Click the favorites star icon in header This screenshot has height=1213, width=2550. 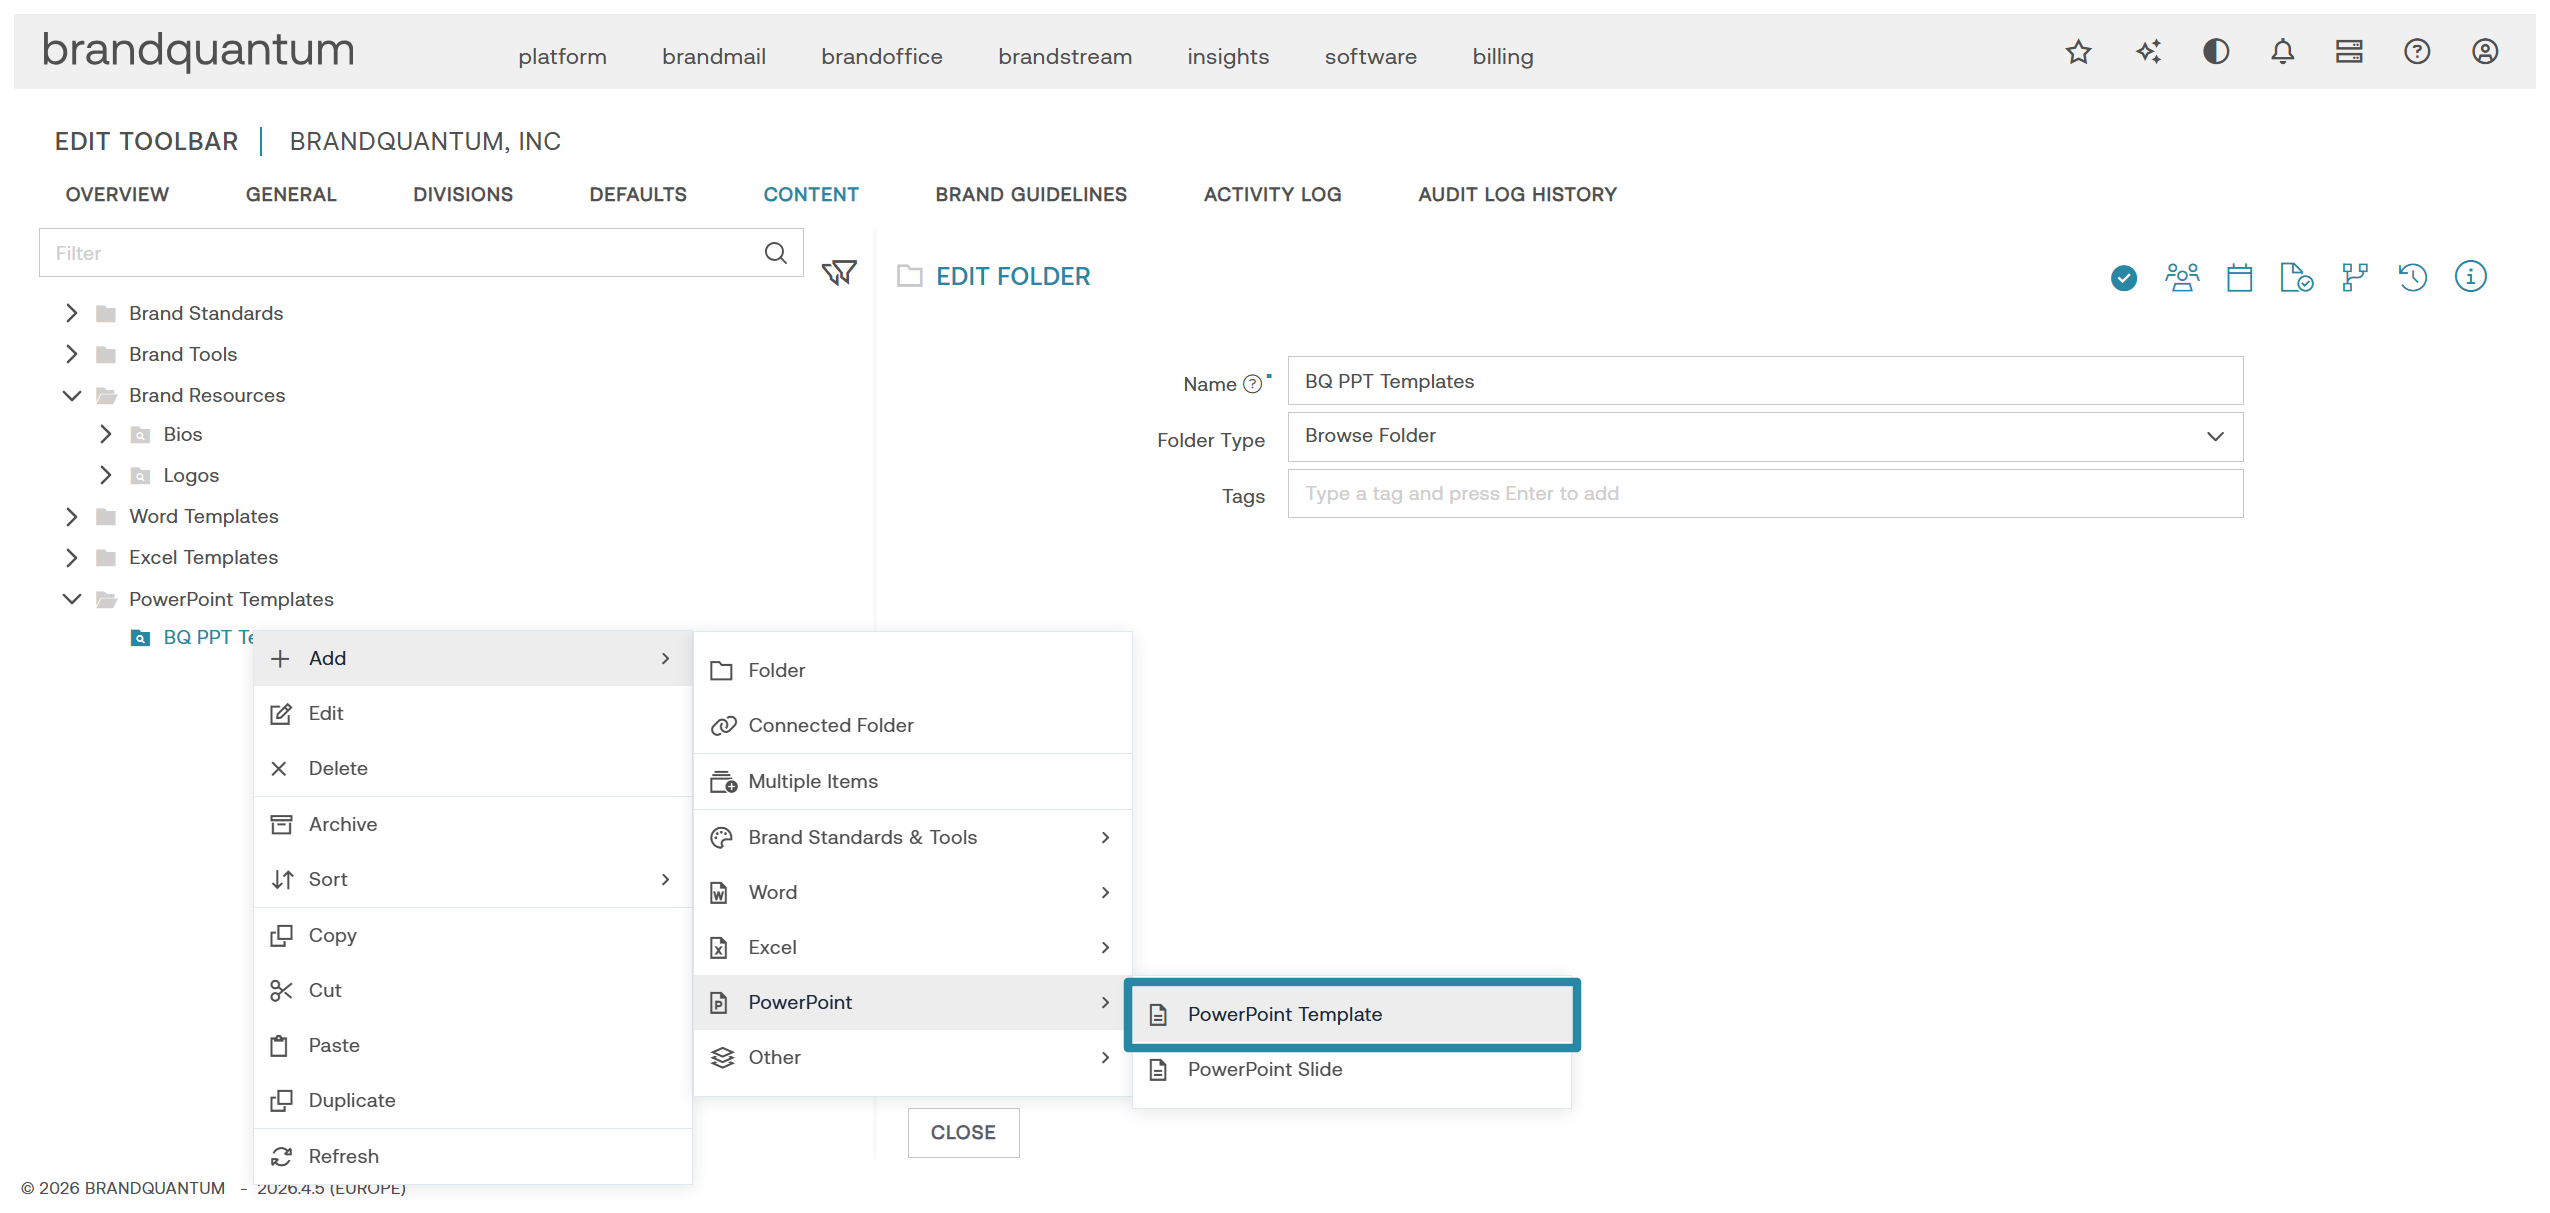pyautogui.click(x=2079, y=52)
